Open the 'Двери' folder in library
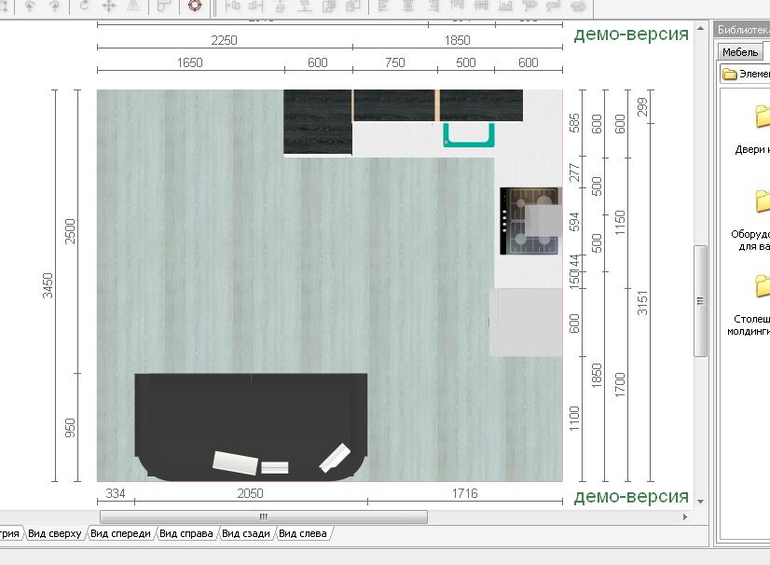Screen dimensions: 770x565 tap(762, 117)
